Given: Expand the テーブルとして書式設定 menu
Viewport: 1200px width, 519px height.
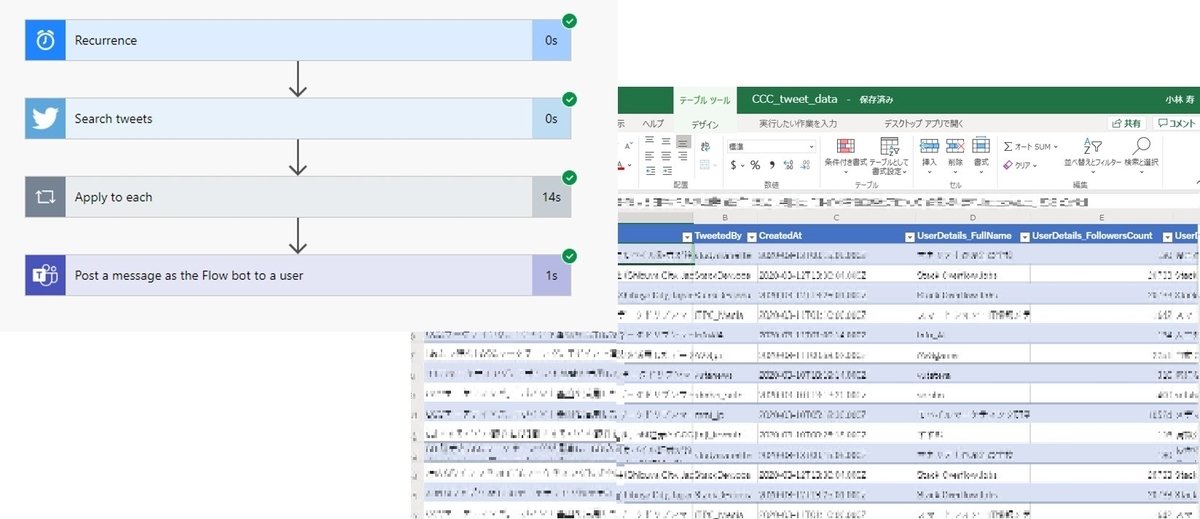Looking at the screenshot, I should point(889,156).
